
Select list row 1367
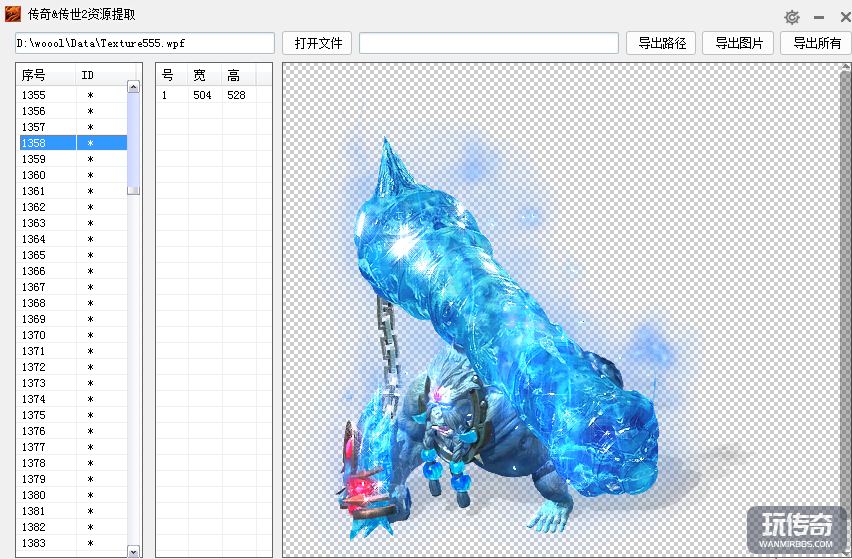tap(73, 287)
